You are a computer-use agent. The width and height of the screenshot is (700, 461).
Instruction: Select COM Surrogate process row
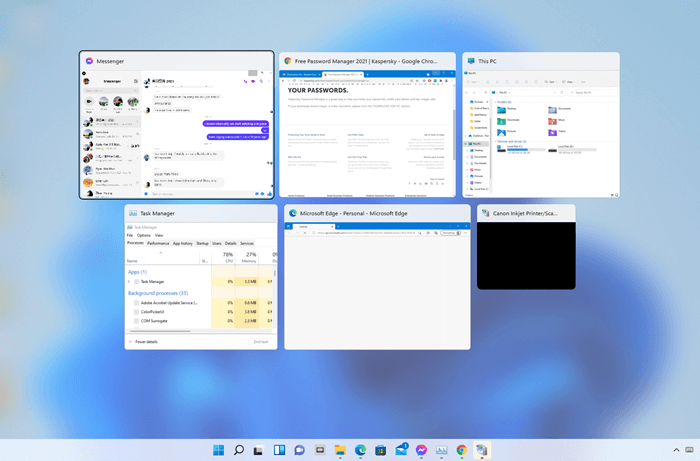point(200,321)
